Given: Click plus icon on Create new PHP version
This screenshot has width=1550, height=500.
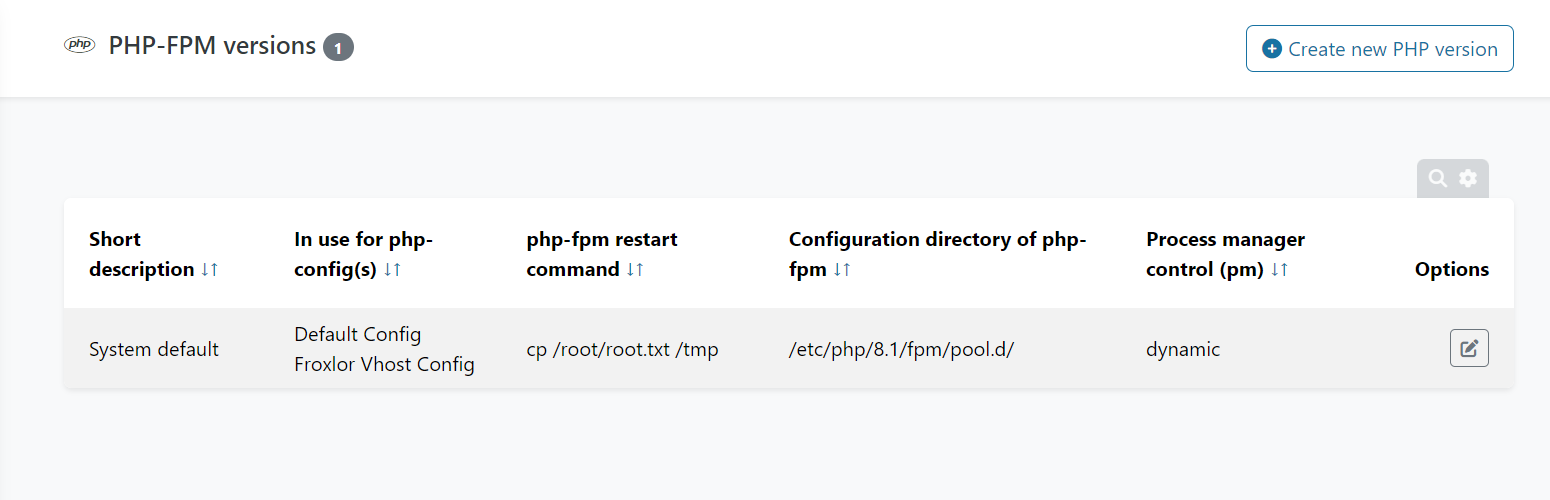Looking at the screenshot, I should 1272,49.
